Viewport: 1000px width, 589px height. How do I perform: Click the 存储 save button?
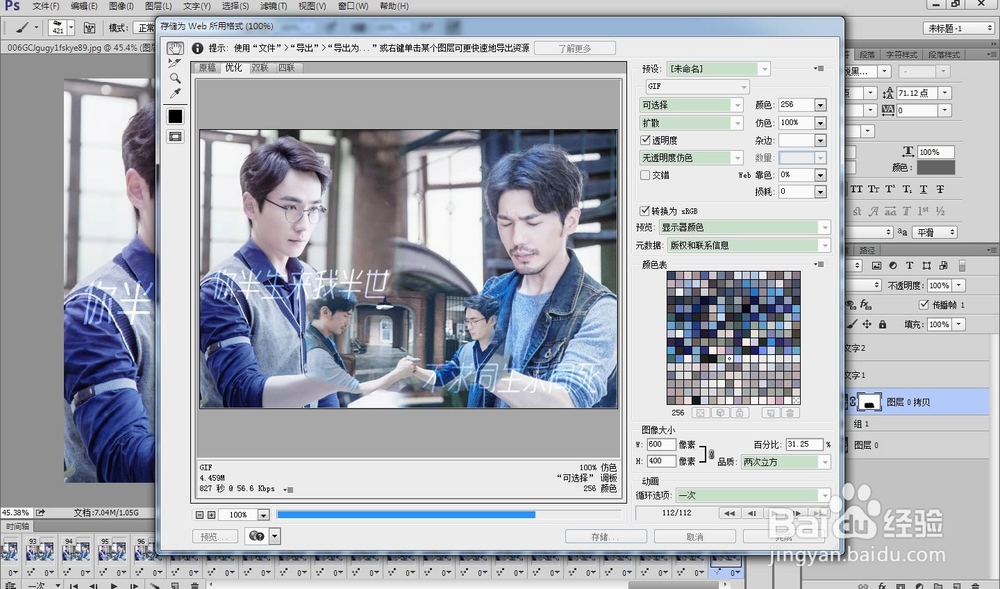[605, 537]
